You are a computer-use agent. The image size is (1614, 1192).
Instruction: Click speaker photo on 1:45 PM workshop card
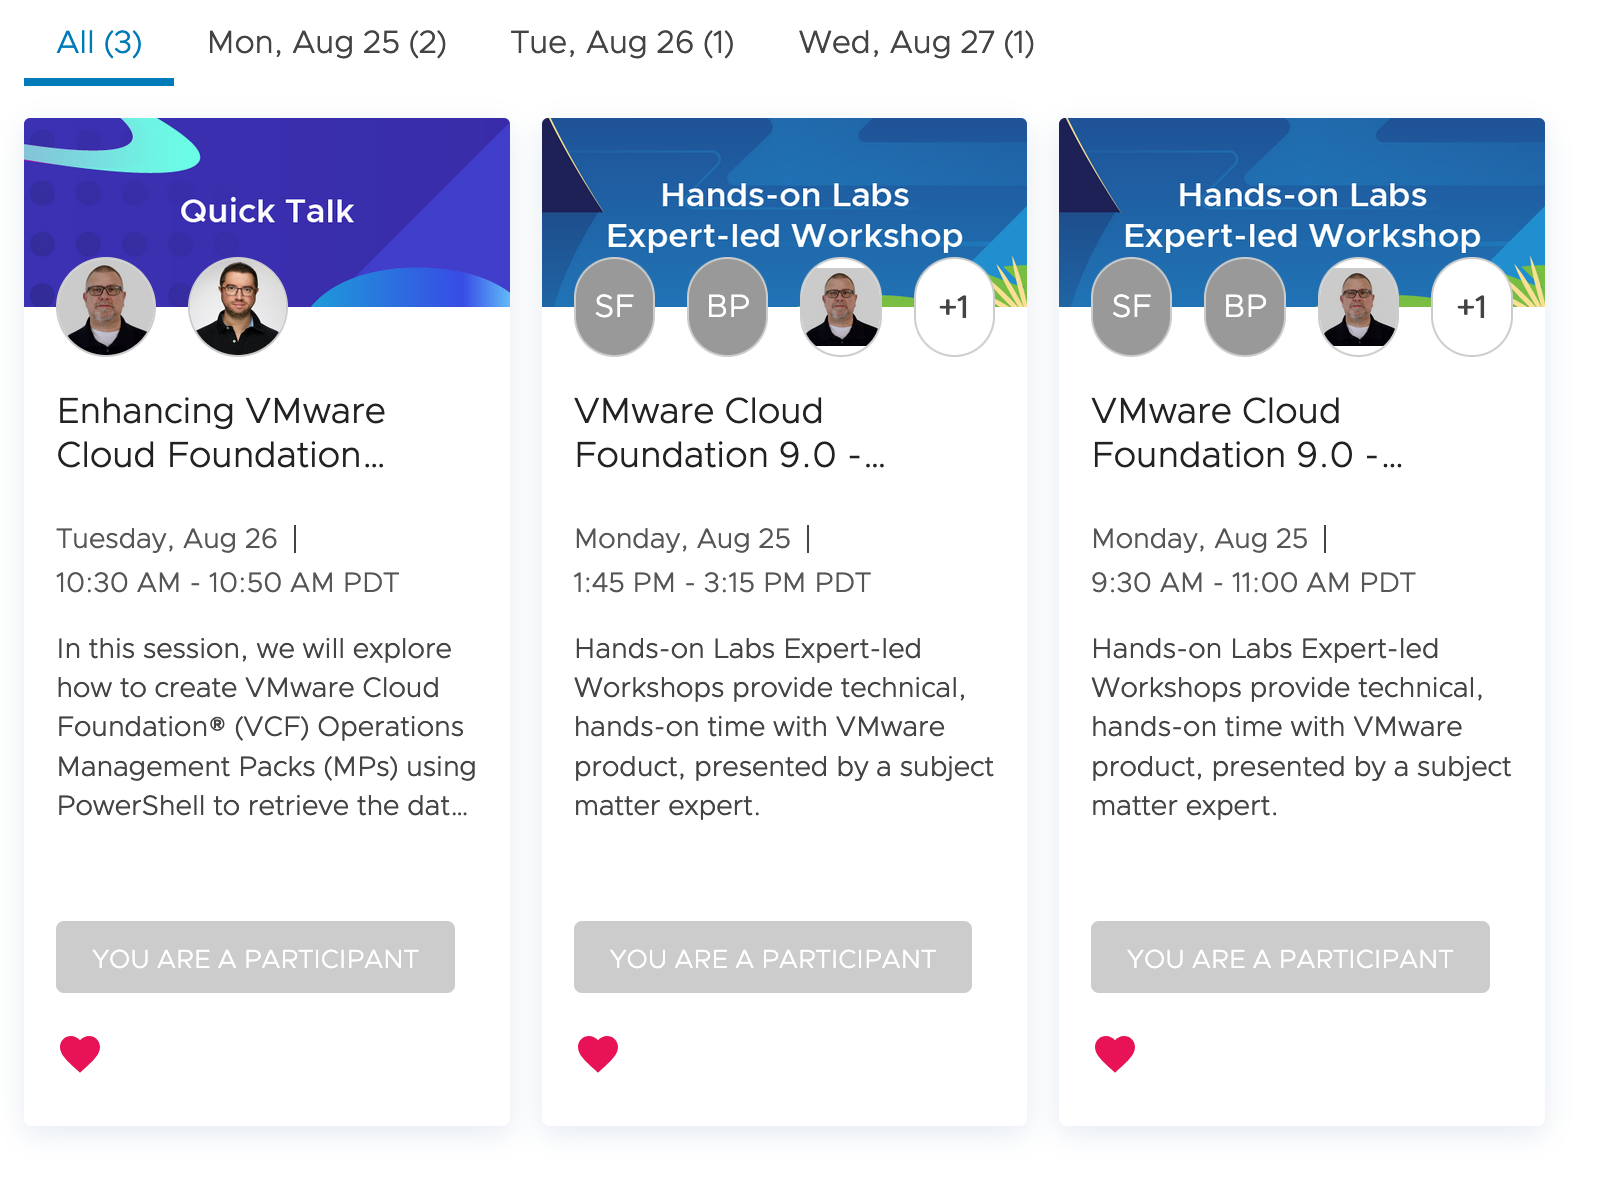tap(841, 307)
